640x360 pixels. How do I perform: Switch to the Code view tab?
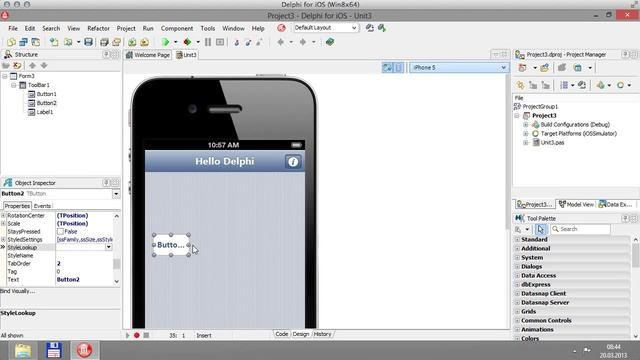tap(281, 334)
